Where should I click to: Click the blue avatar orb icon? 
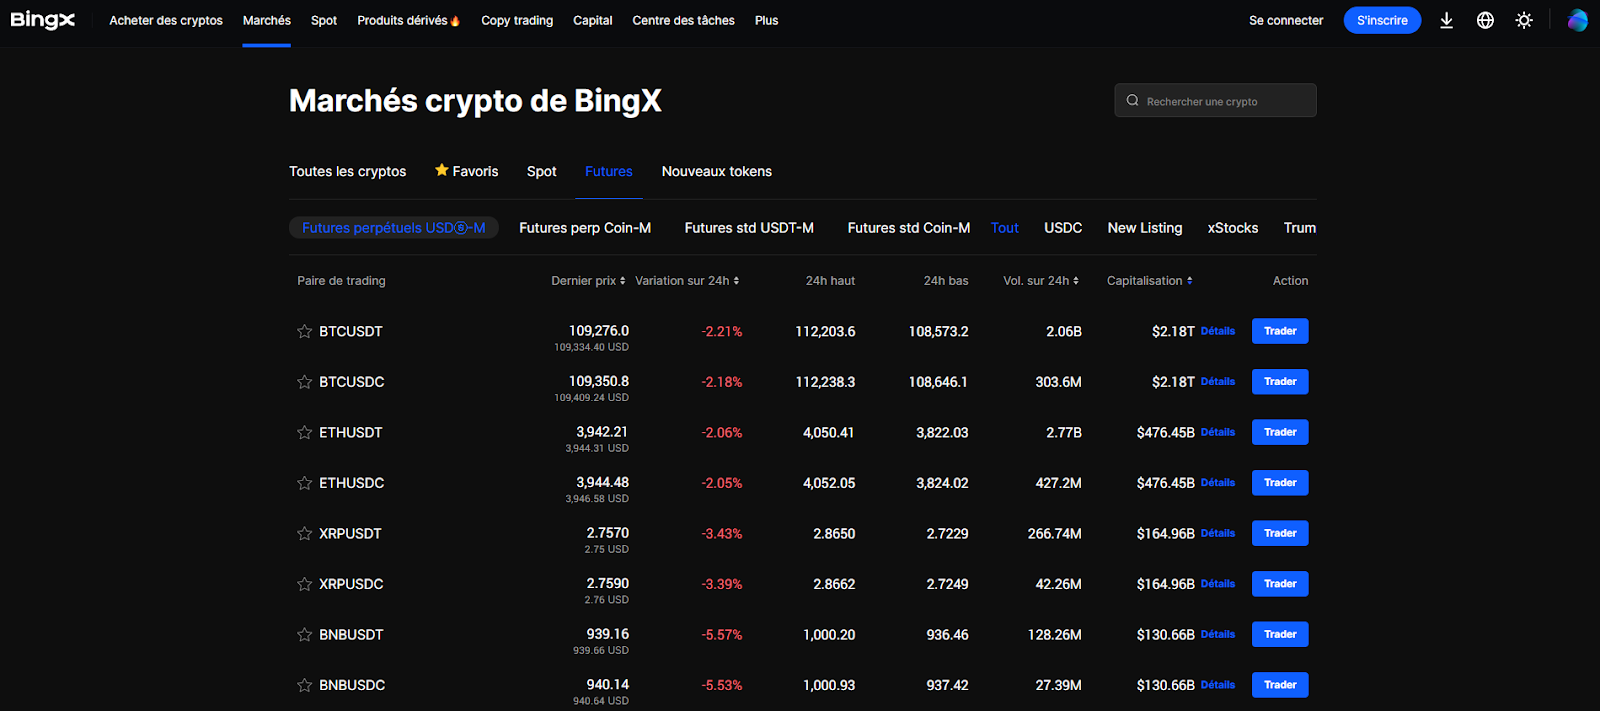[1577, 20]
